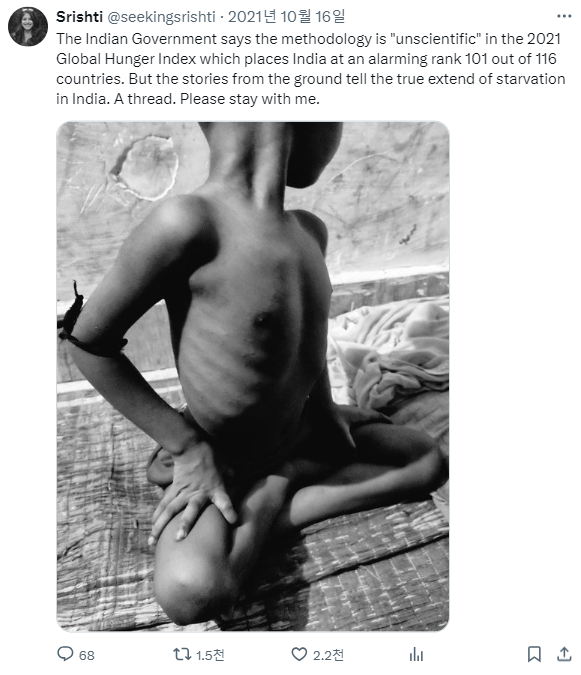Click the display name Srishti

(x=79, y=17)
